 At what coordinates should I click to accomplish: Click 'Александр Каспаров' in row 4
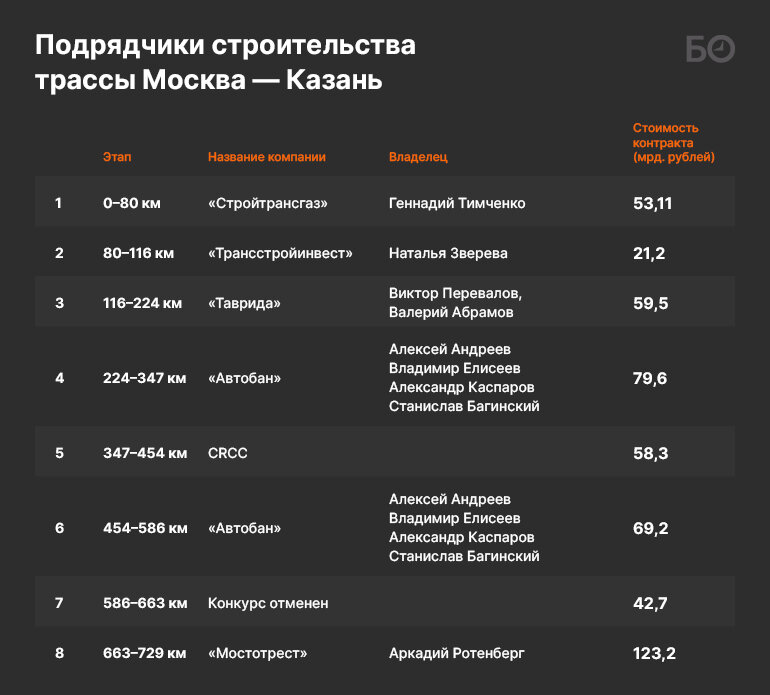click(462, 388)
